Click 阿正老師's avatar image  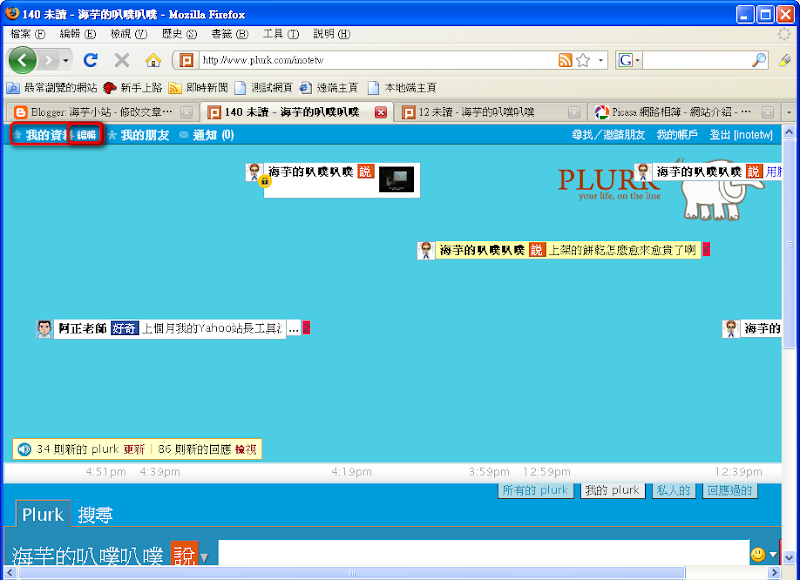tap(44, 329)
